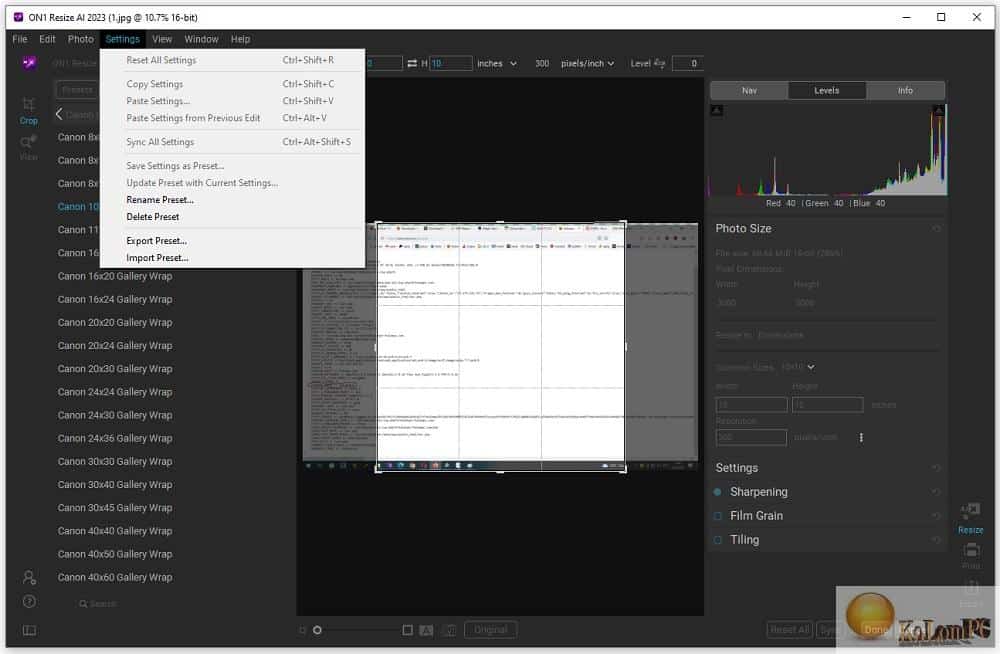Image resolution: width=1000 pixels, height=654 pixels.
Task: Click the Original preview button
Action: pos(490,630)
